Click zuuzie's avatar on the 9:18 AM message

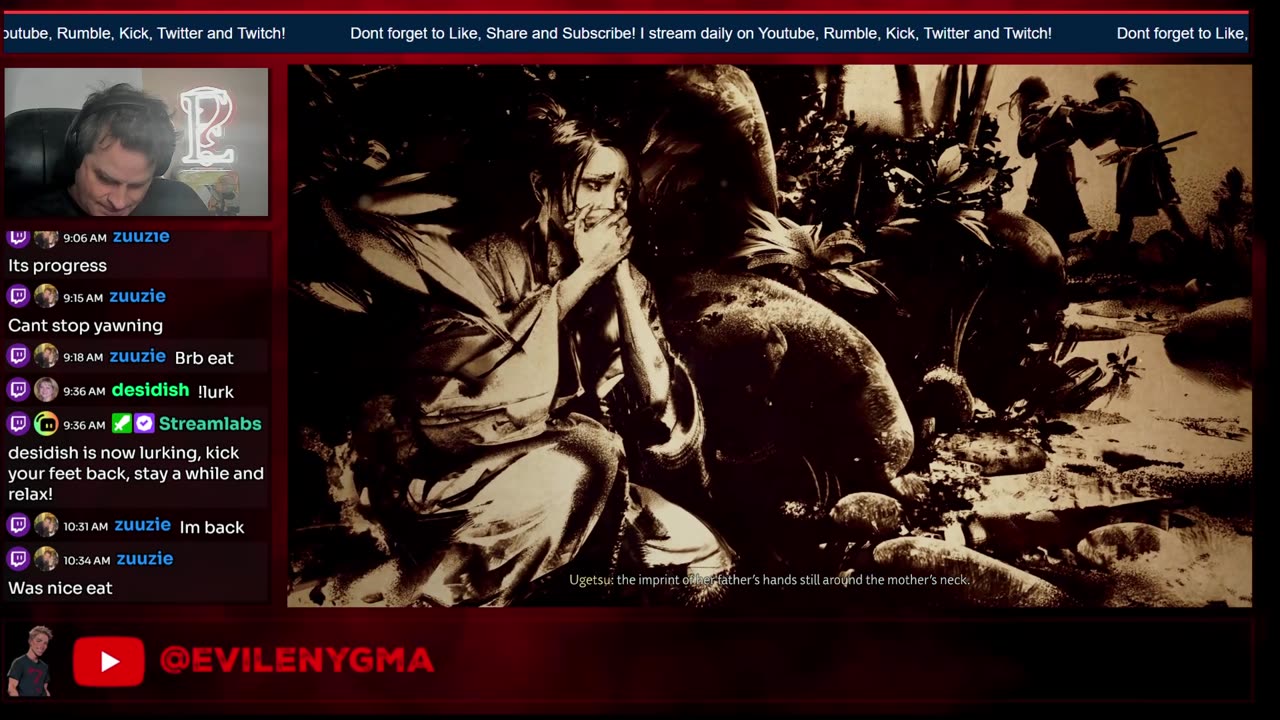click(46, 356)
